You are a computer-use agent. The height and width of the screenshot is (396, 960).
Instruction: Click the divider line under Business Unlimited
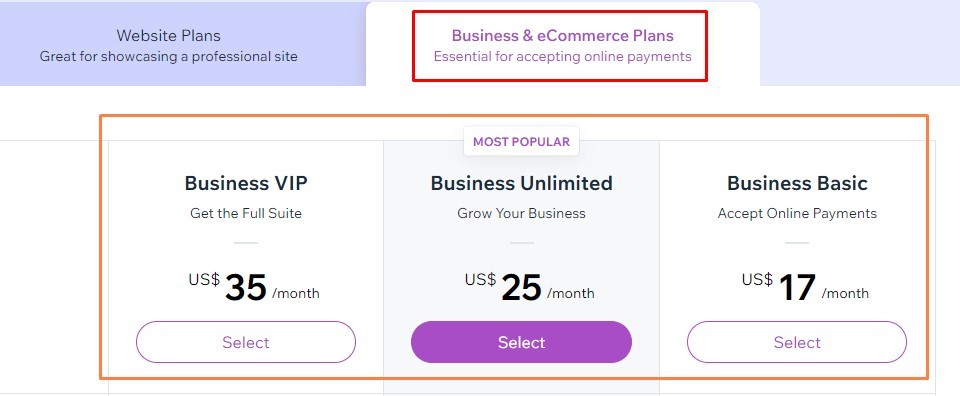521,243
